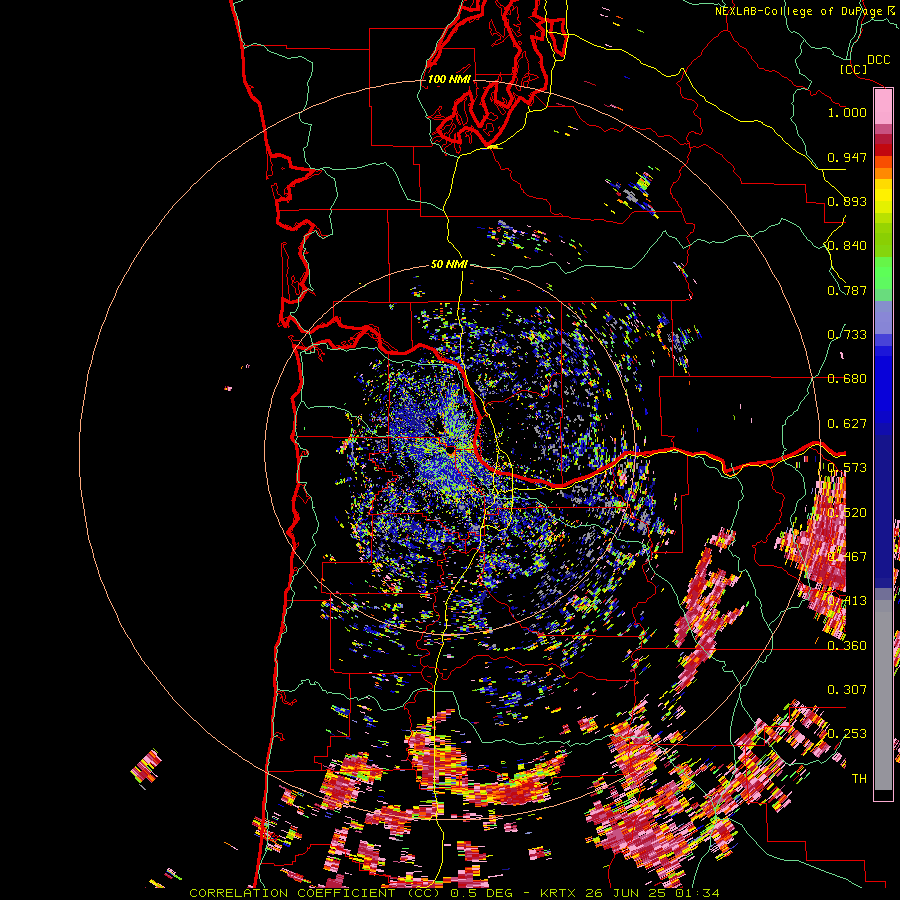This screenshot has height=900, width=900.
Task: Click the CORRELATION COEFFICIENT (CC) caption text
Action: tap(317, 893)
